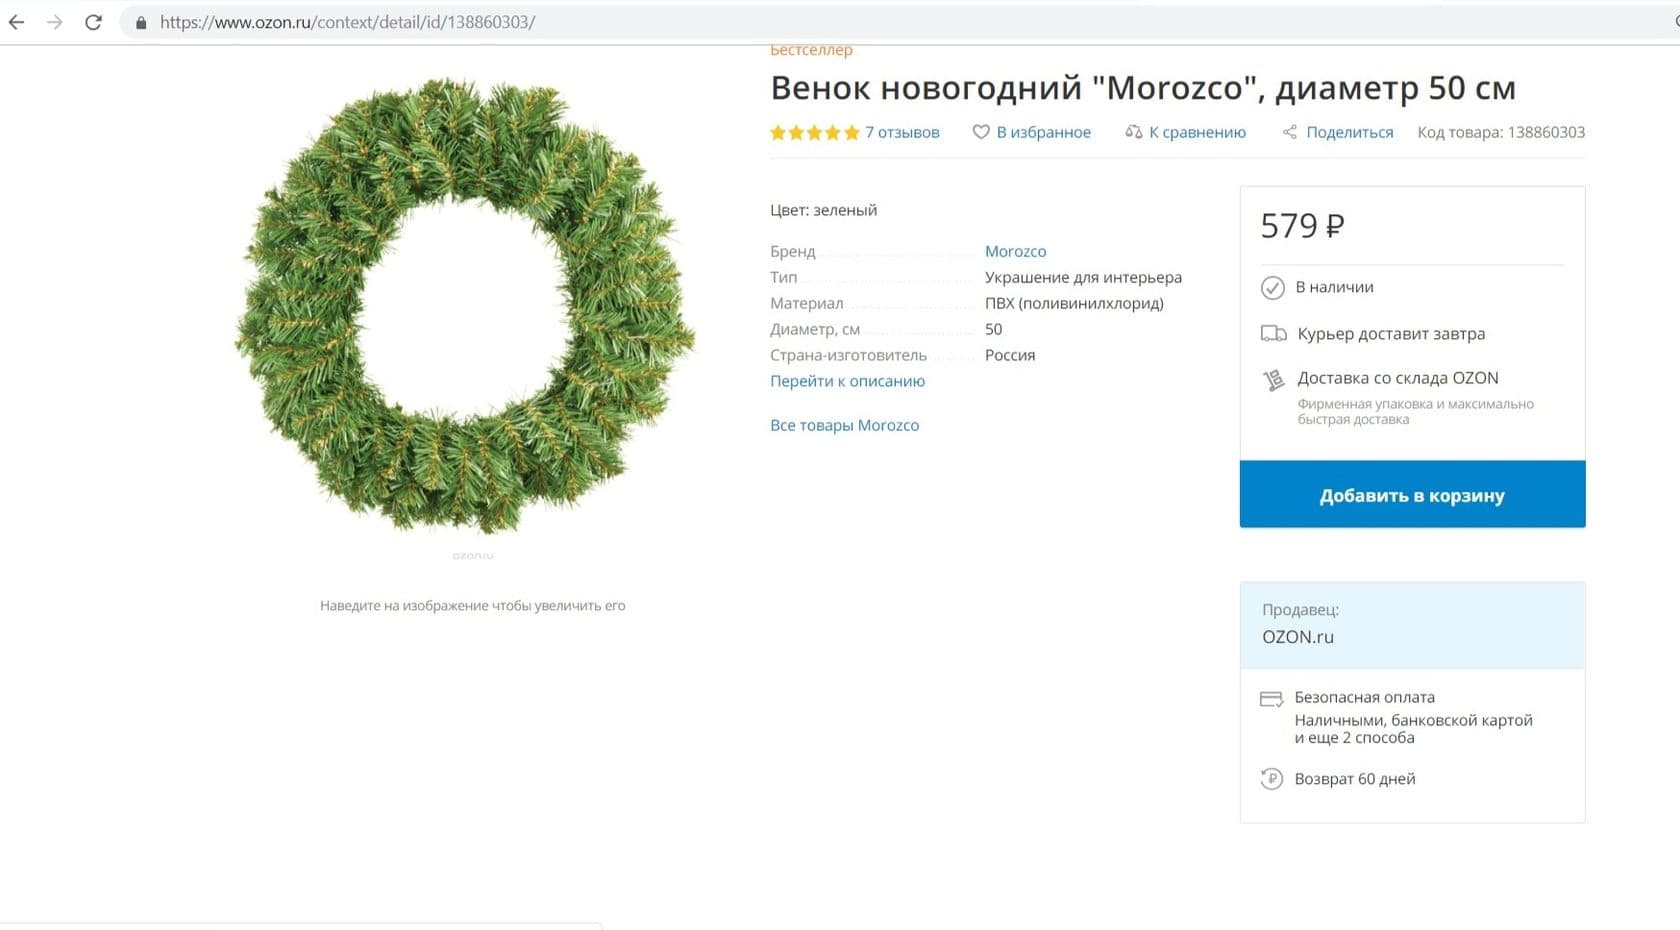Reload the page with refresh icon
The width and height of the screenshot is (1680, 930).
(93, 22)
